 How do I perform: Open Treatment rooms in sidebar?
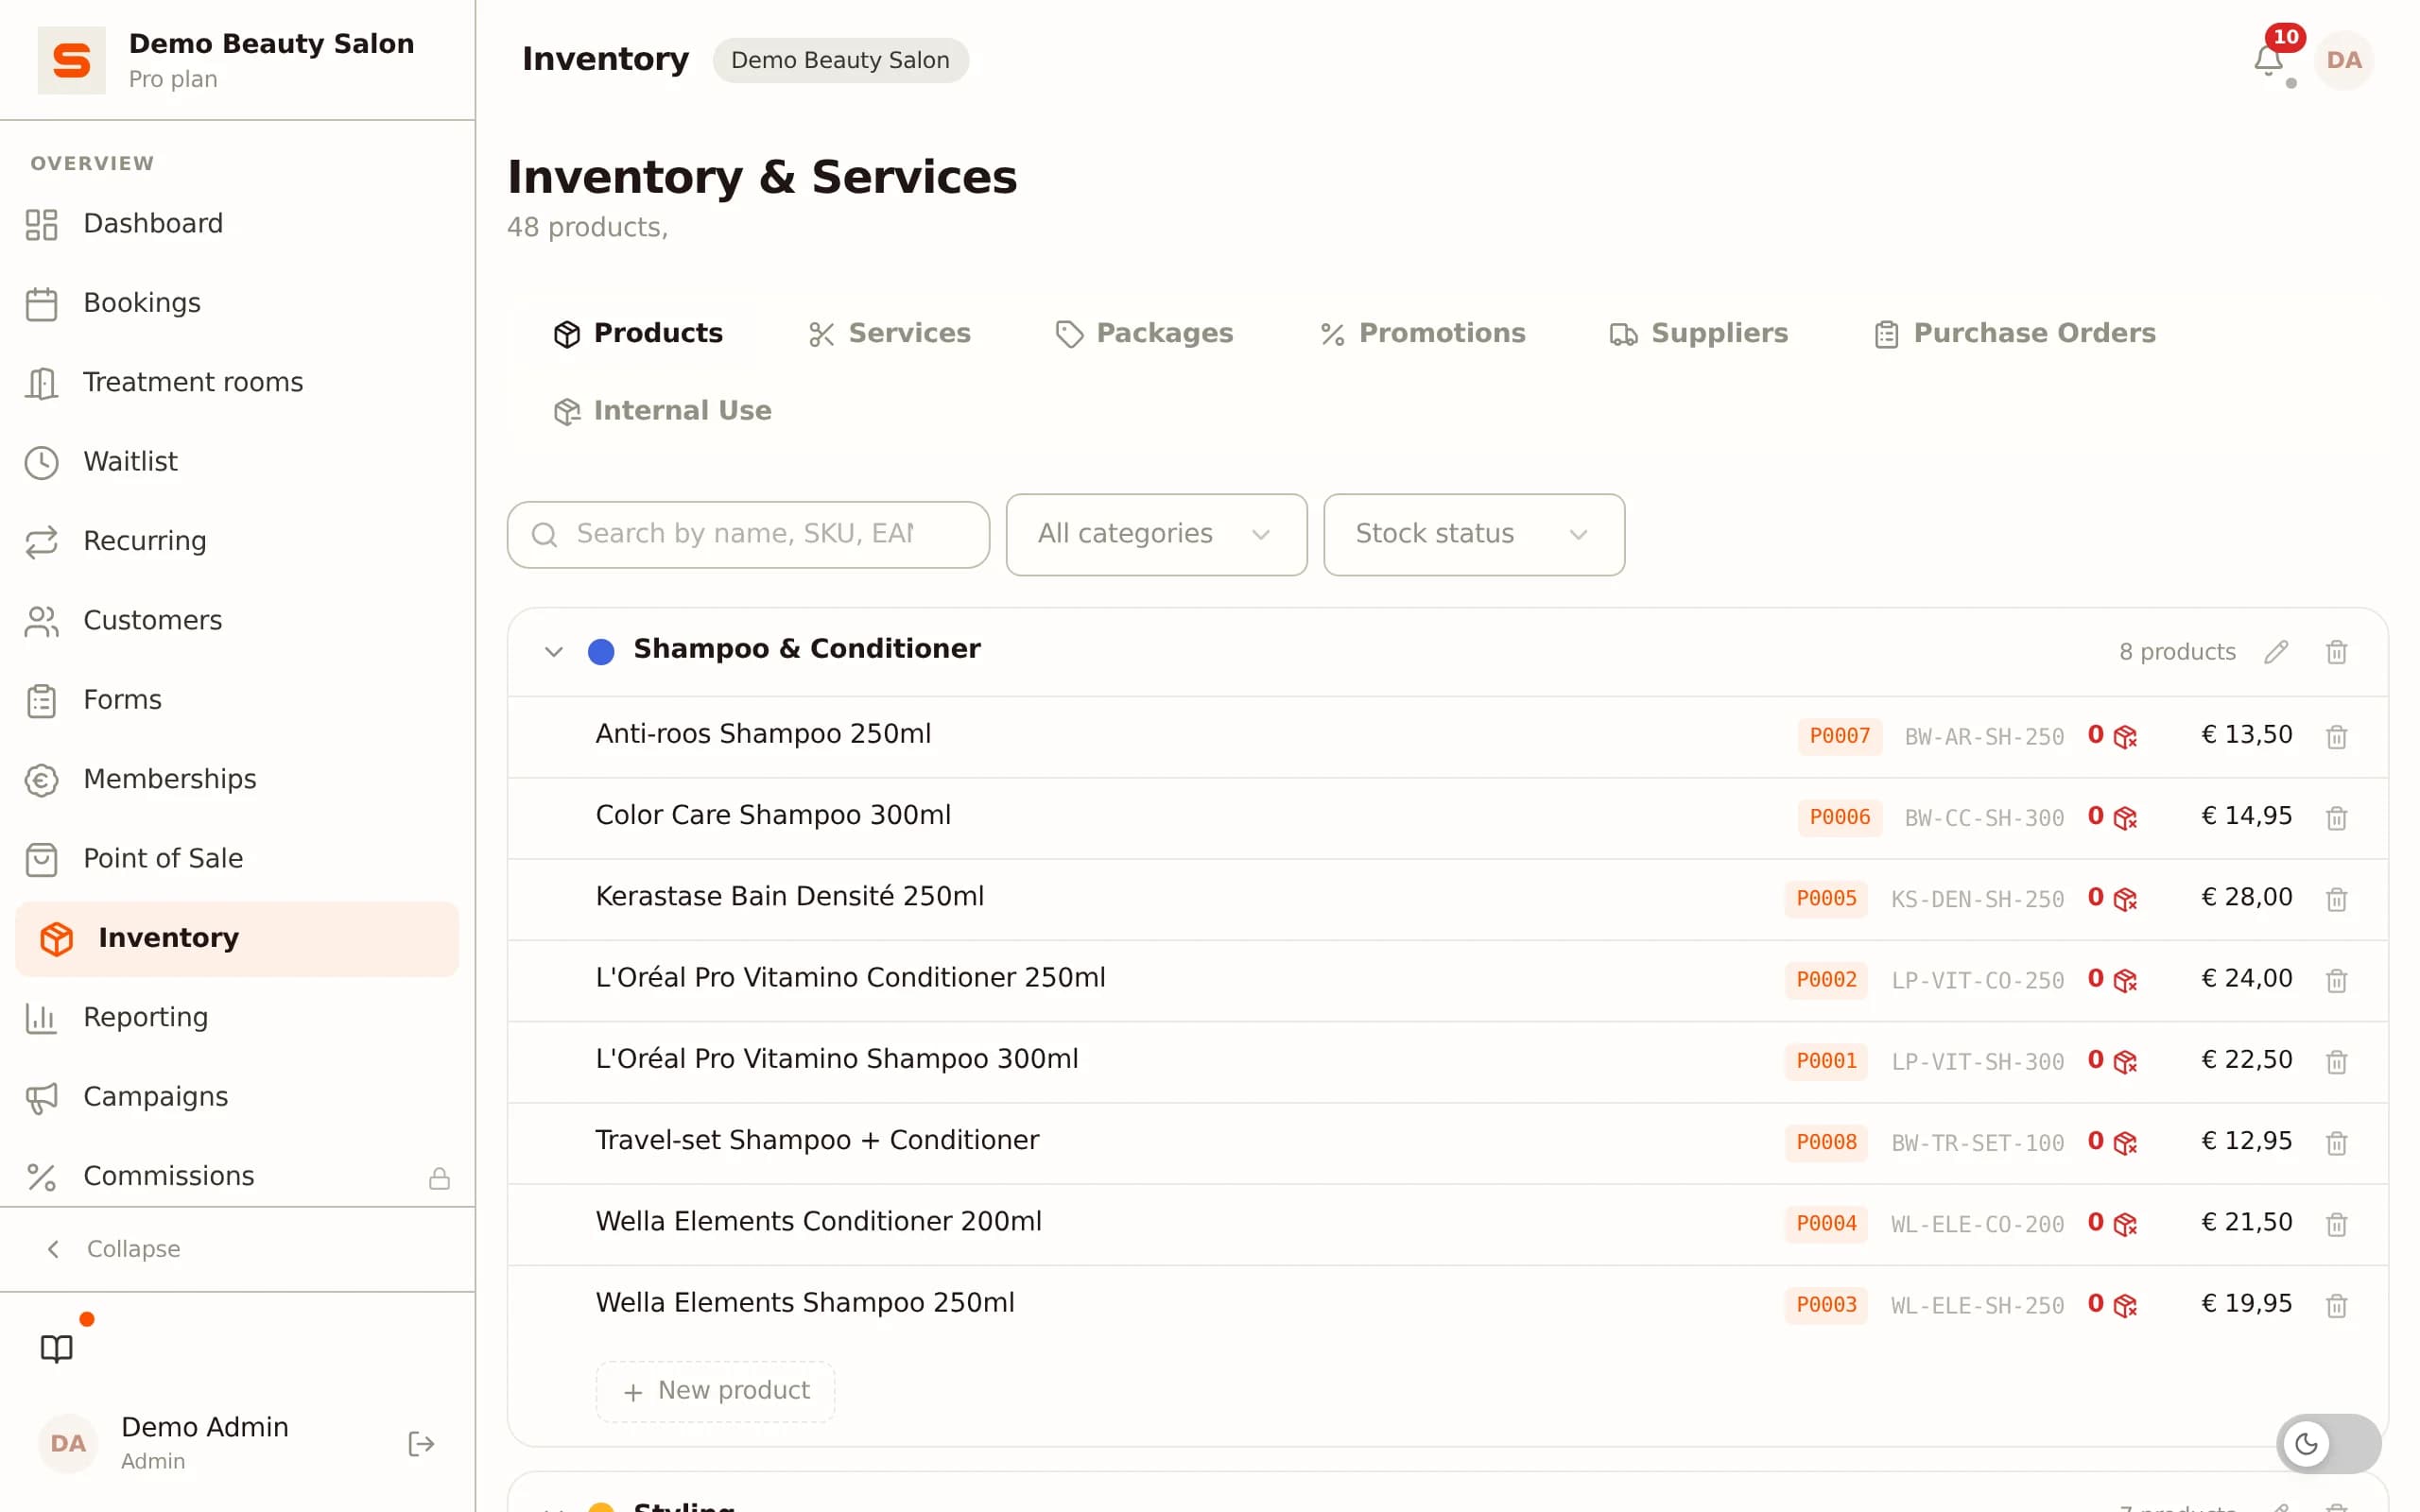pyautogui.click(x=237, y=382)
